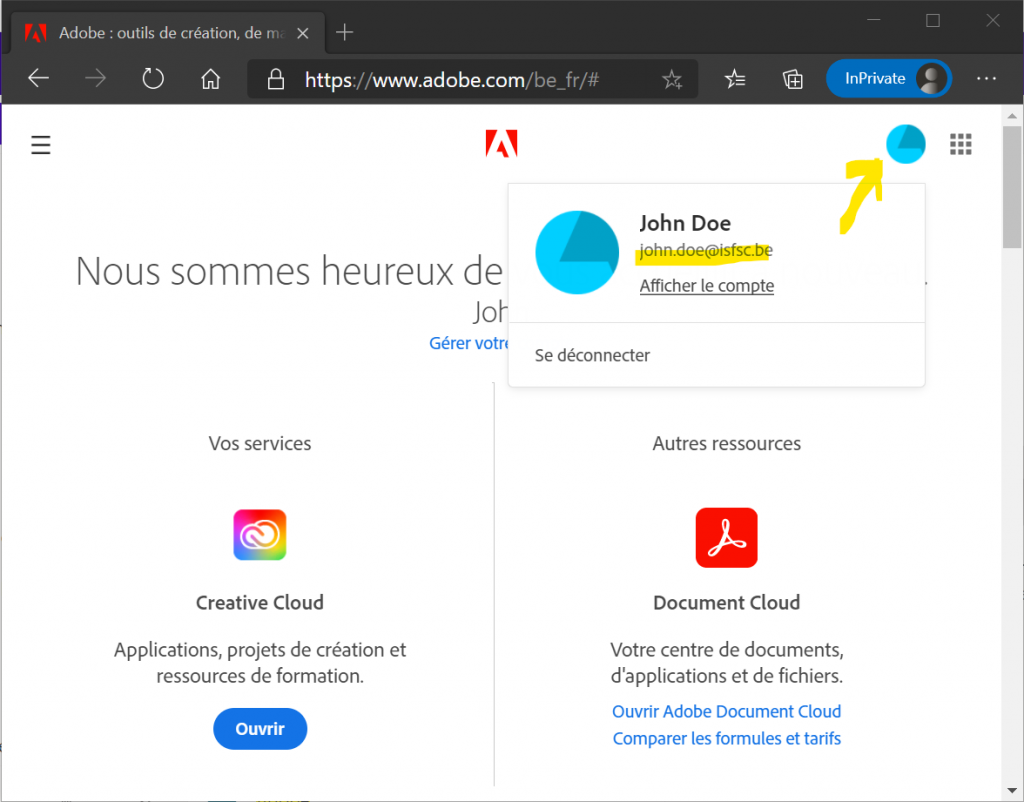Image resolution: width=1024 pixels, height=802 pixels.
Task: Click the Document Cloud Acrobat icon
Action: tap(726, 538)
